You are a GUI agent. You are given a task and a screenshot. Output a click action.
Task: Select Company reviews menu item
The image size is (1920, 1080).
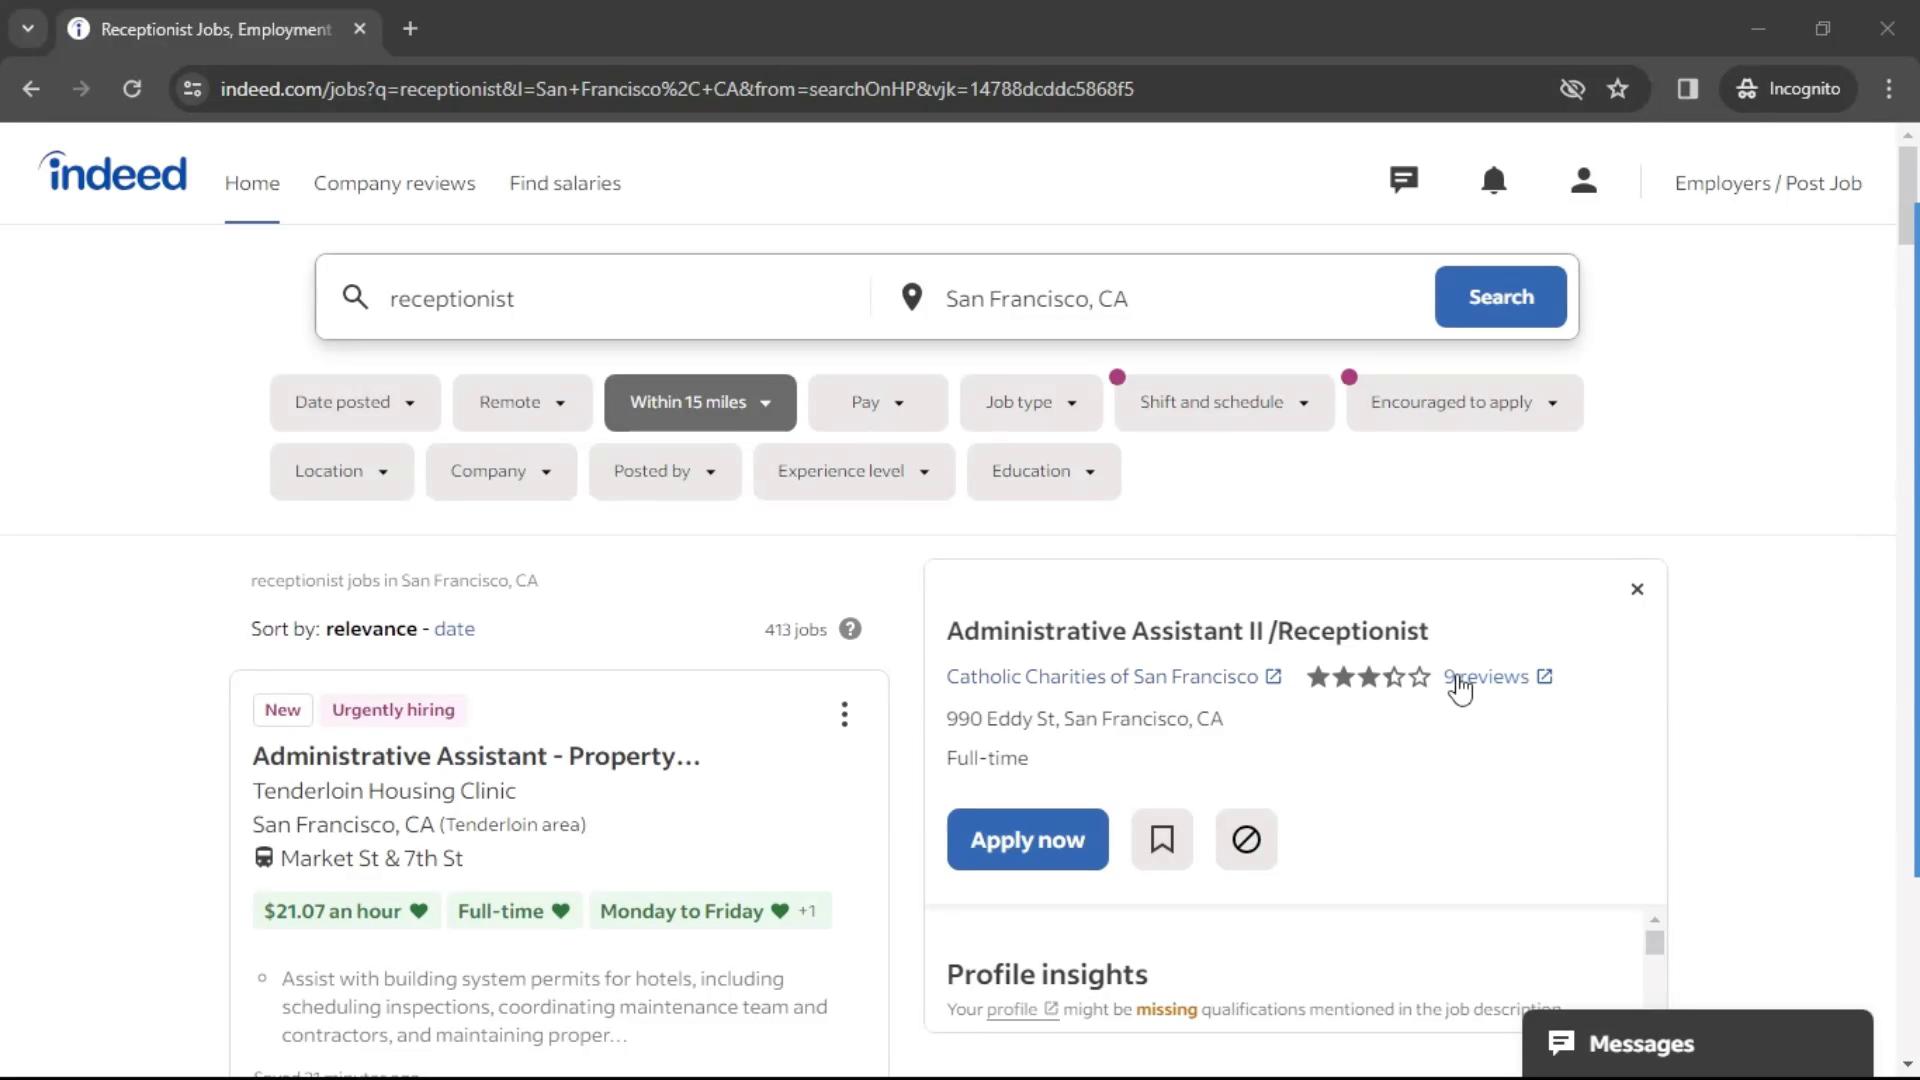[394, 183]
